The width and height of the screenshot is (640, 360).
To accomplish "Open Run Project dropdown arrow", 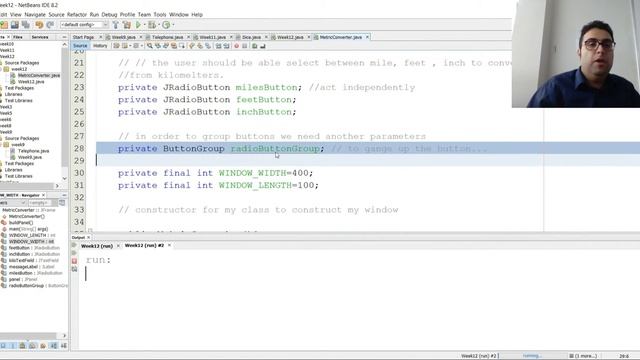I will (144, 25).
